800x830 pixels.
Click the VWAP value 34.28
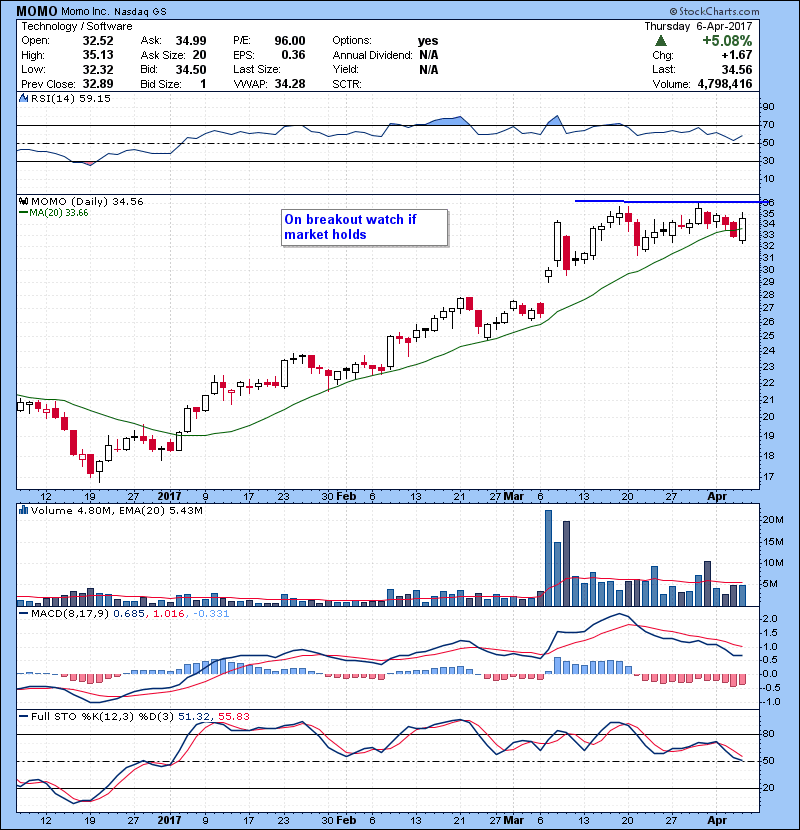[x=290, y=84]
